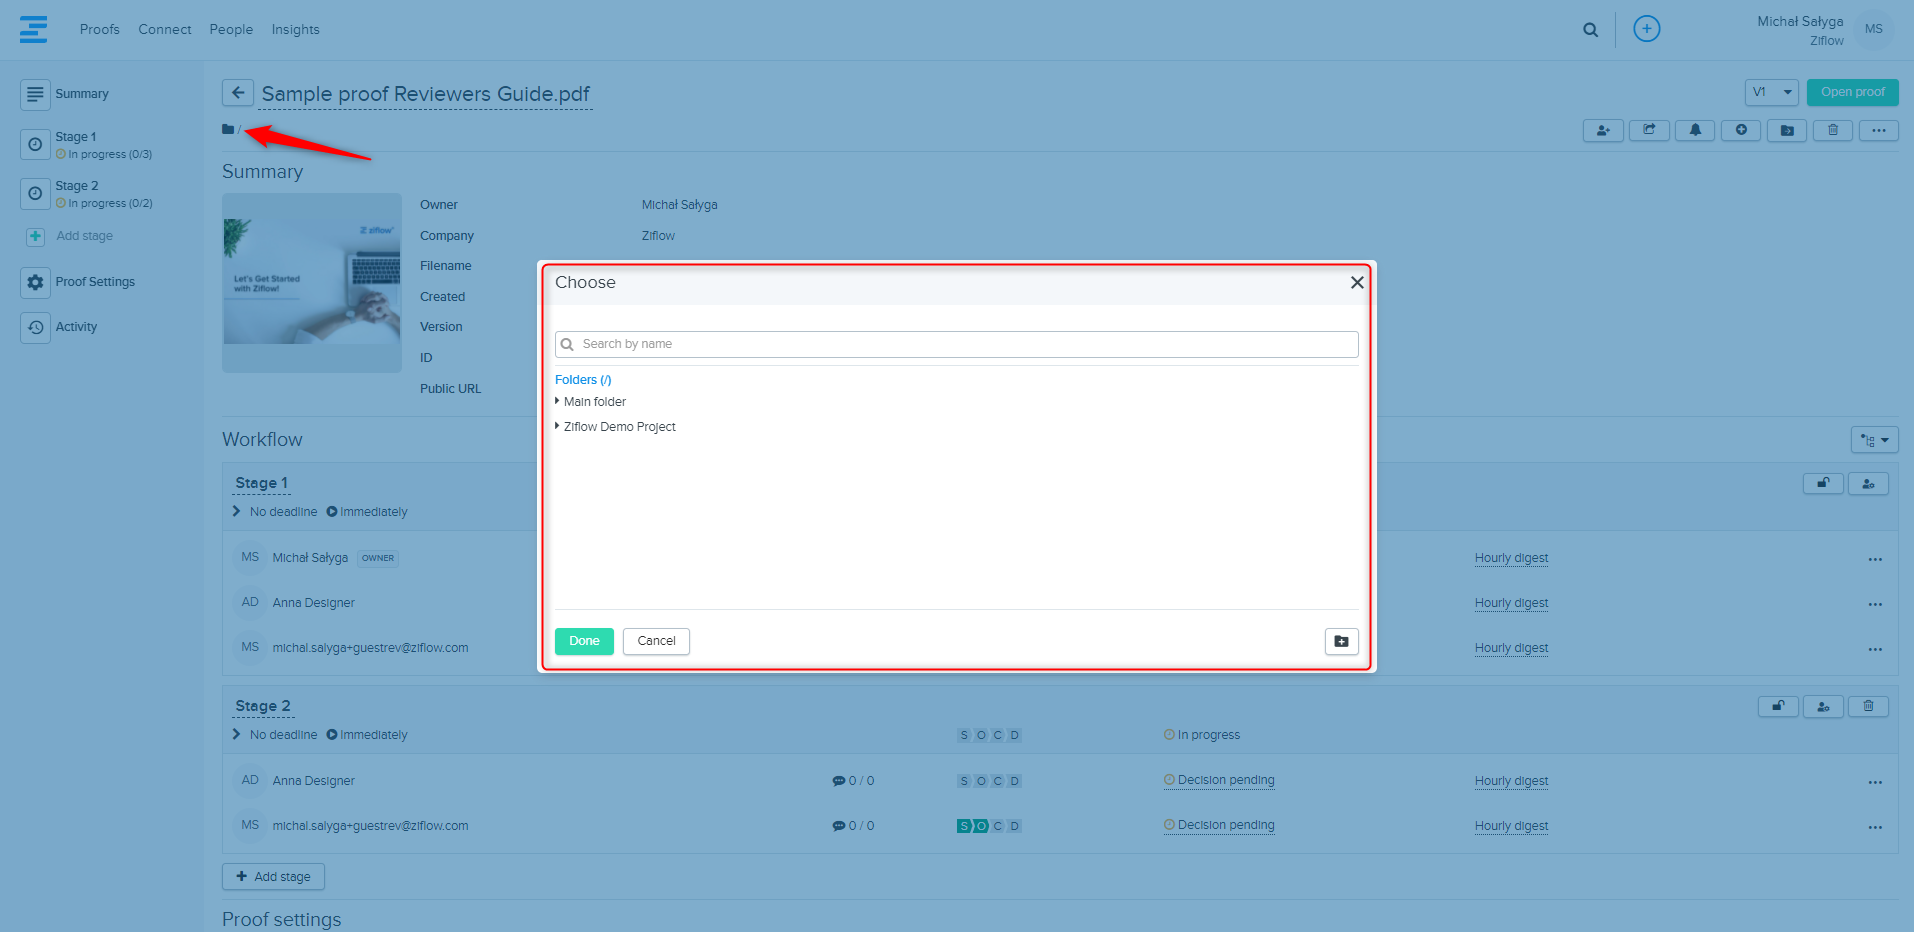The width and height of the screenshot is (1914, 932).
Task: Expand the Main folder tree item
Action: point(558,401)
